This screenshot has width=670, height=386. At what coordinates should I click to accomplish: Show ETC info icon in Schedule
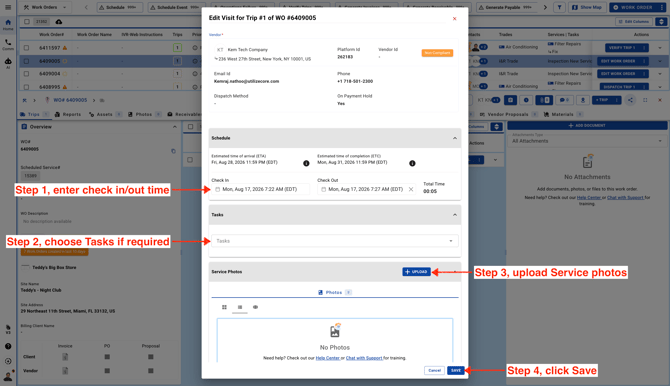(x=412, y=163)
